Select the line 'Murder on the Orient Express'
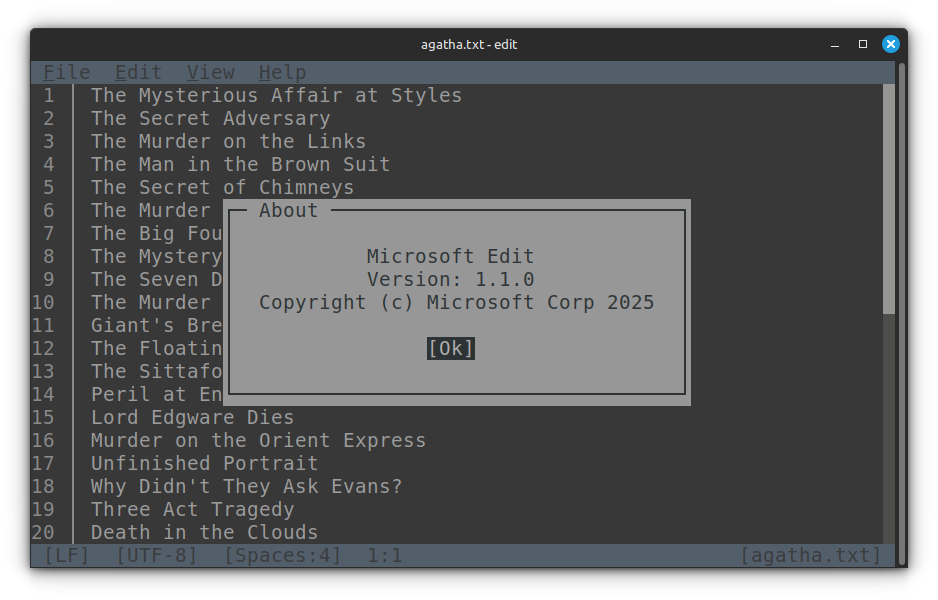938x600 pixels. pos(256,440)
